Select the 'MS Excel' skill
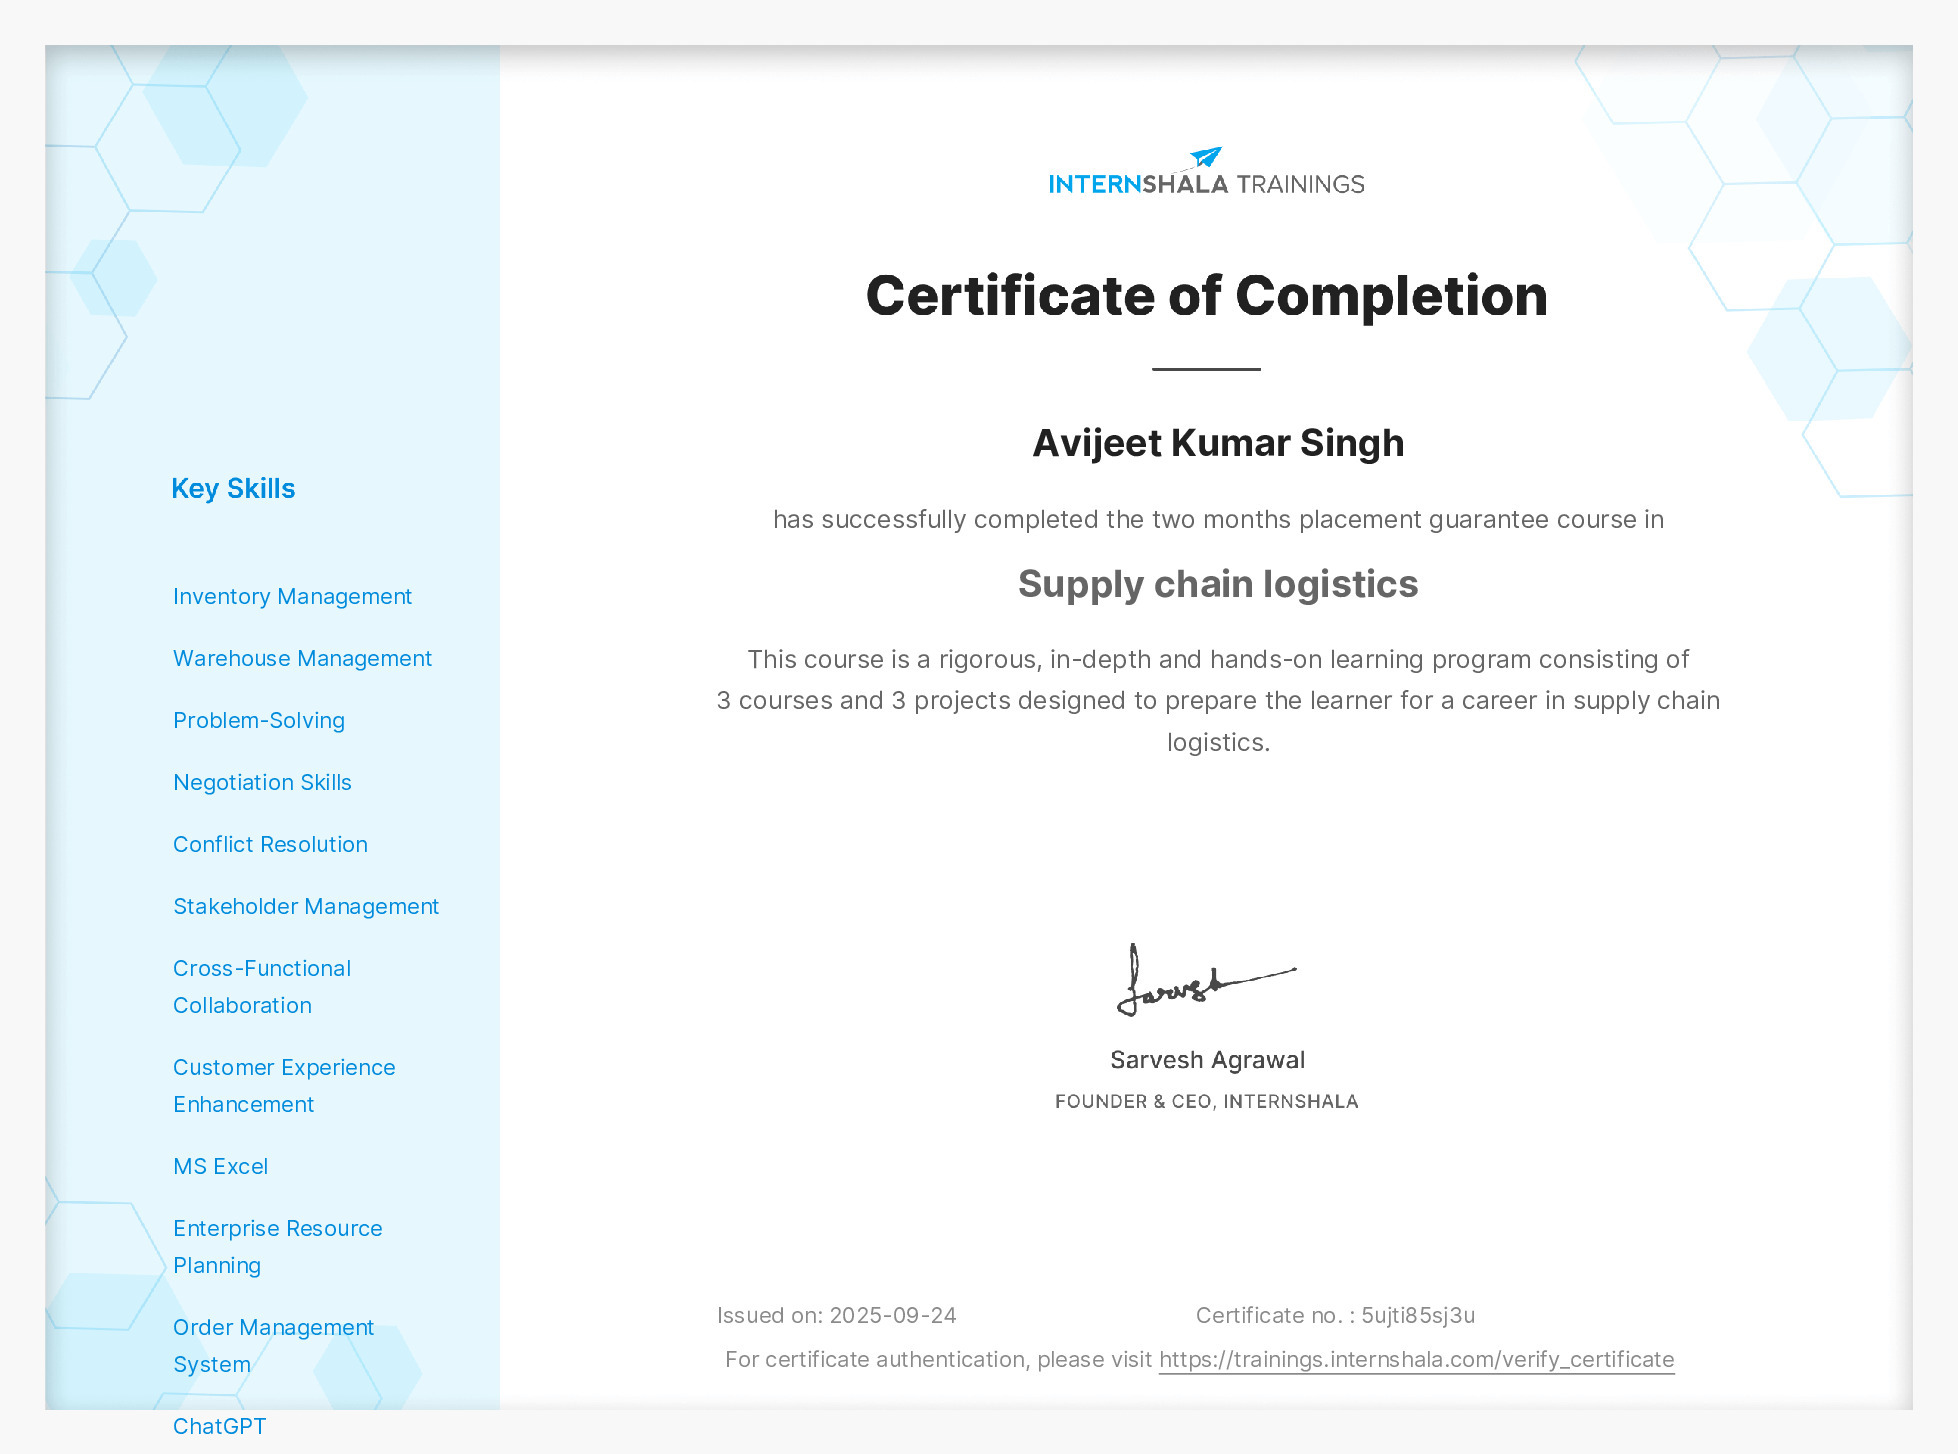Screen dimensions: 1958x1454 221,1167
